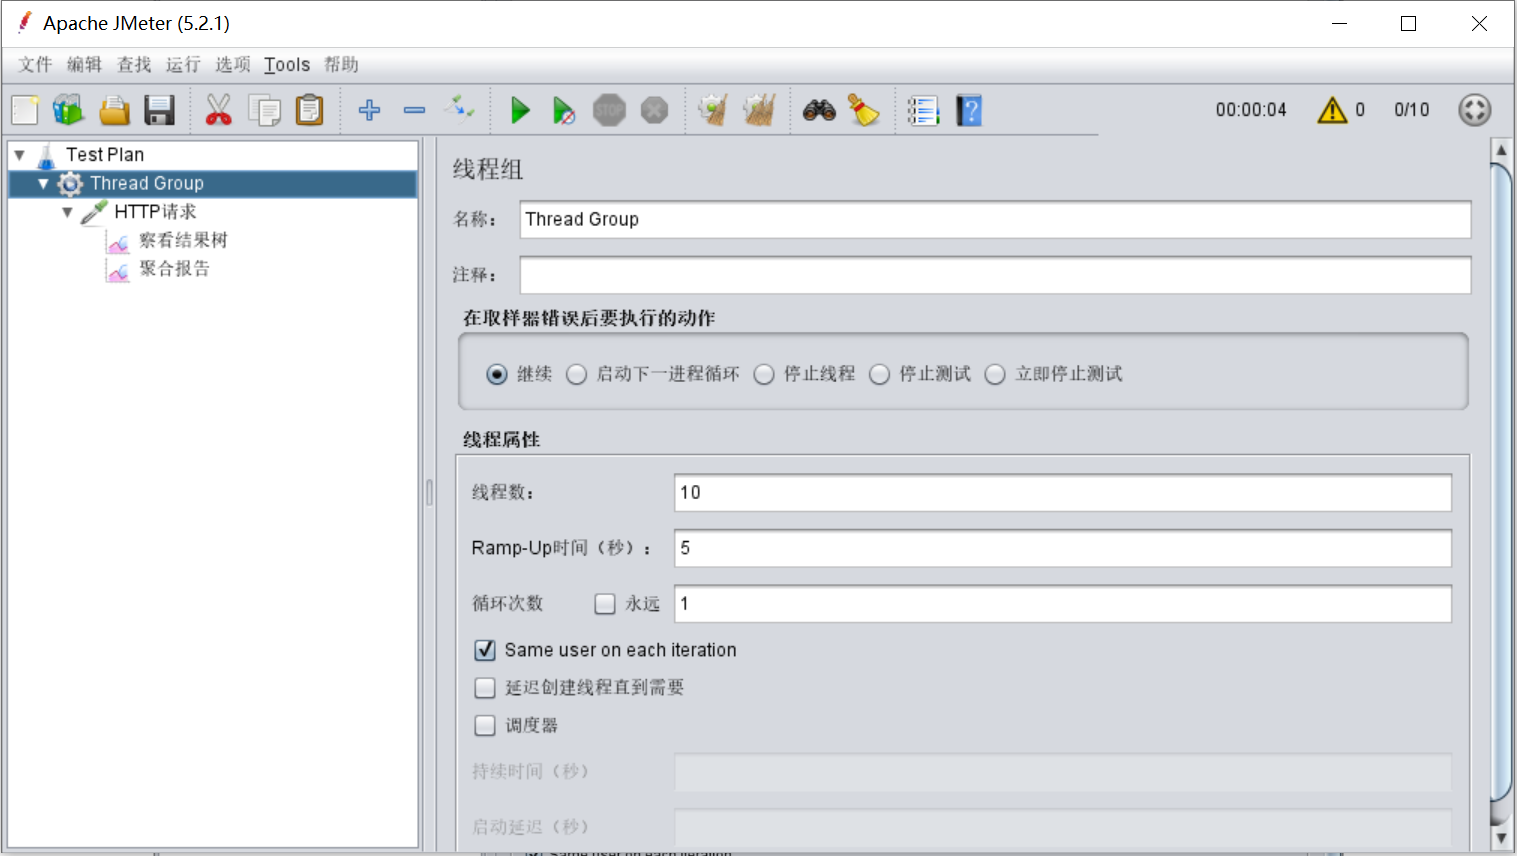The width and height of the screenshot is (1517, 856).
Task: Select the 启动下一进程循环 radio button
Action: pyautogui.click(x=576, y=374)
